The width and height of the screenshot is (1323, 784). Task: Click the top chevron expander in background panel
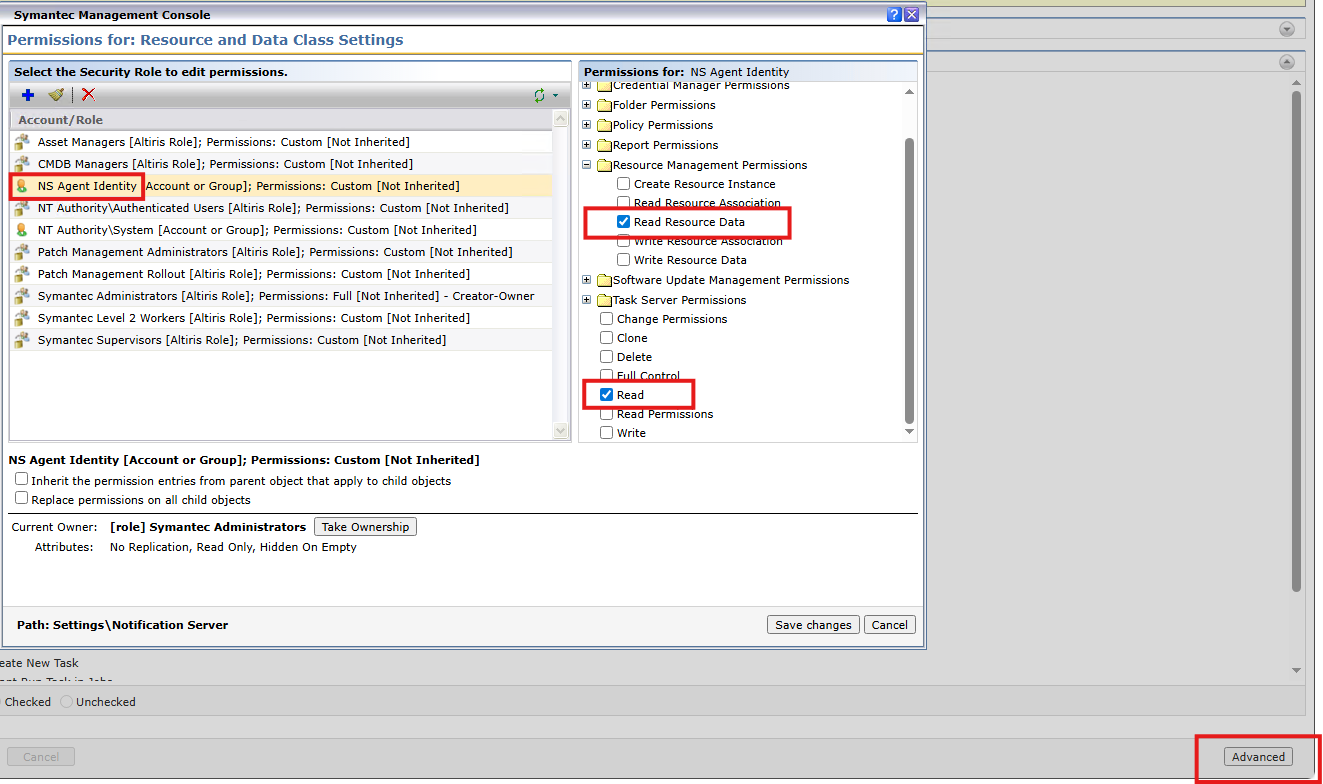pyautogui.click(x=1287, y=30)
